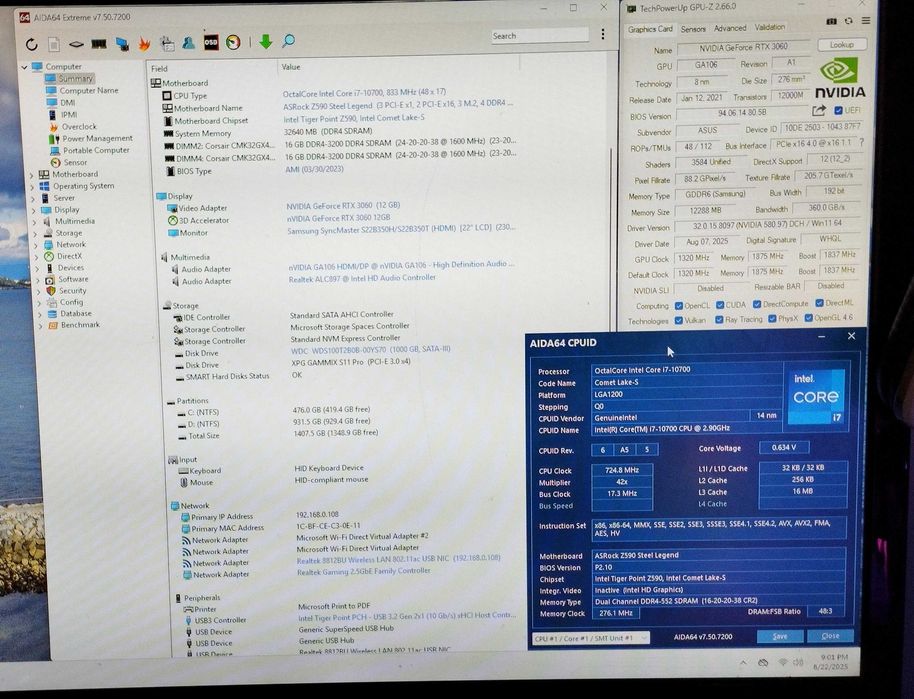This screenshot has width=914, height=699.
Task: Toggle the CUDA checkbox in GPU-Z
Action: tap(720, 305)
